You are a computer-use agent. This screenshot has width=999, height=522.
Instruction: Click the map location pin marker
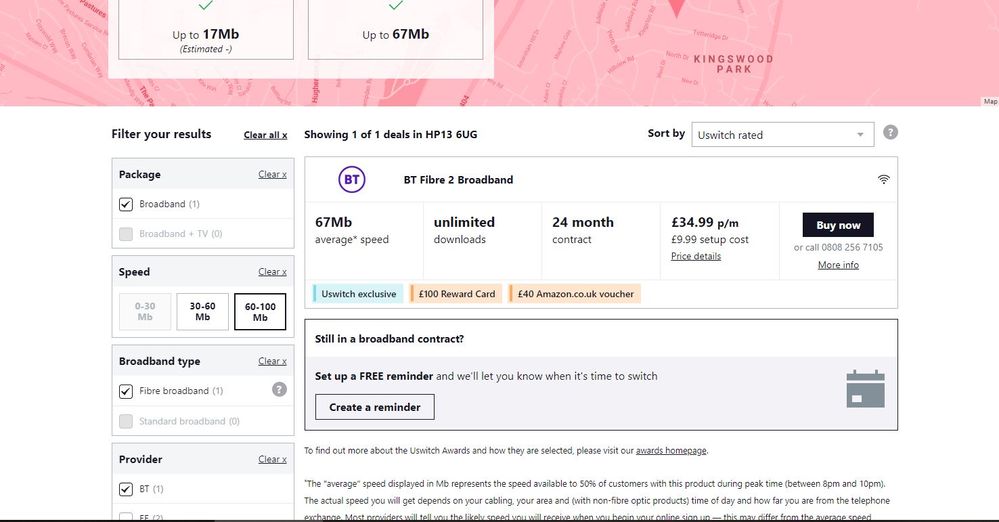click(x=676, y=8)
